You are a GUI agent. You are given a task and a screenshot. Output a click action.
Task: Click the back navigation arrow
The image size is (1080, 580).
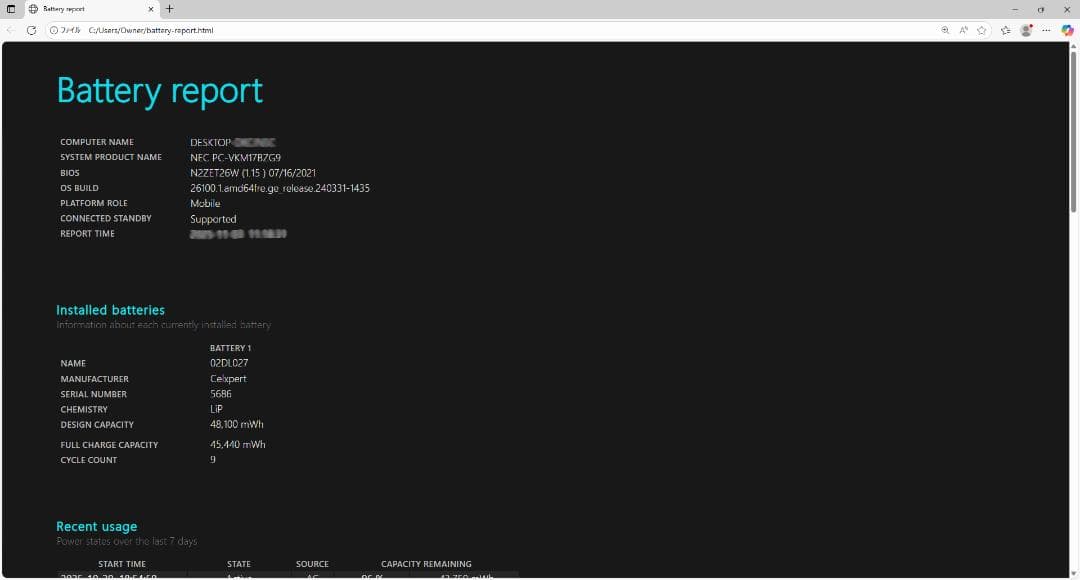(x=10, y=30)
